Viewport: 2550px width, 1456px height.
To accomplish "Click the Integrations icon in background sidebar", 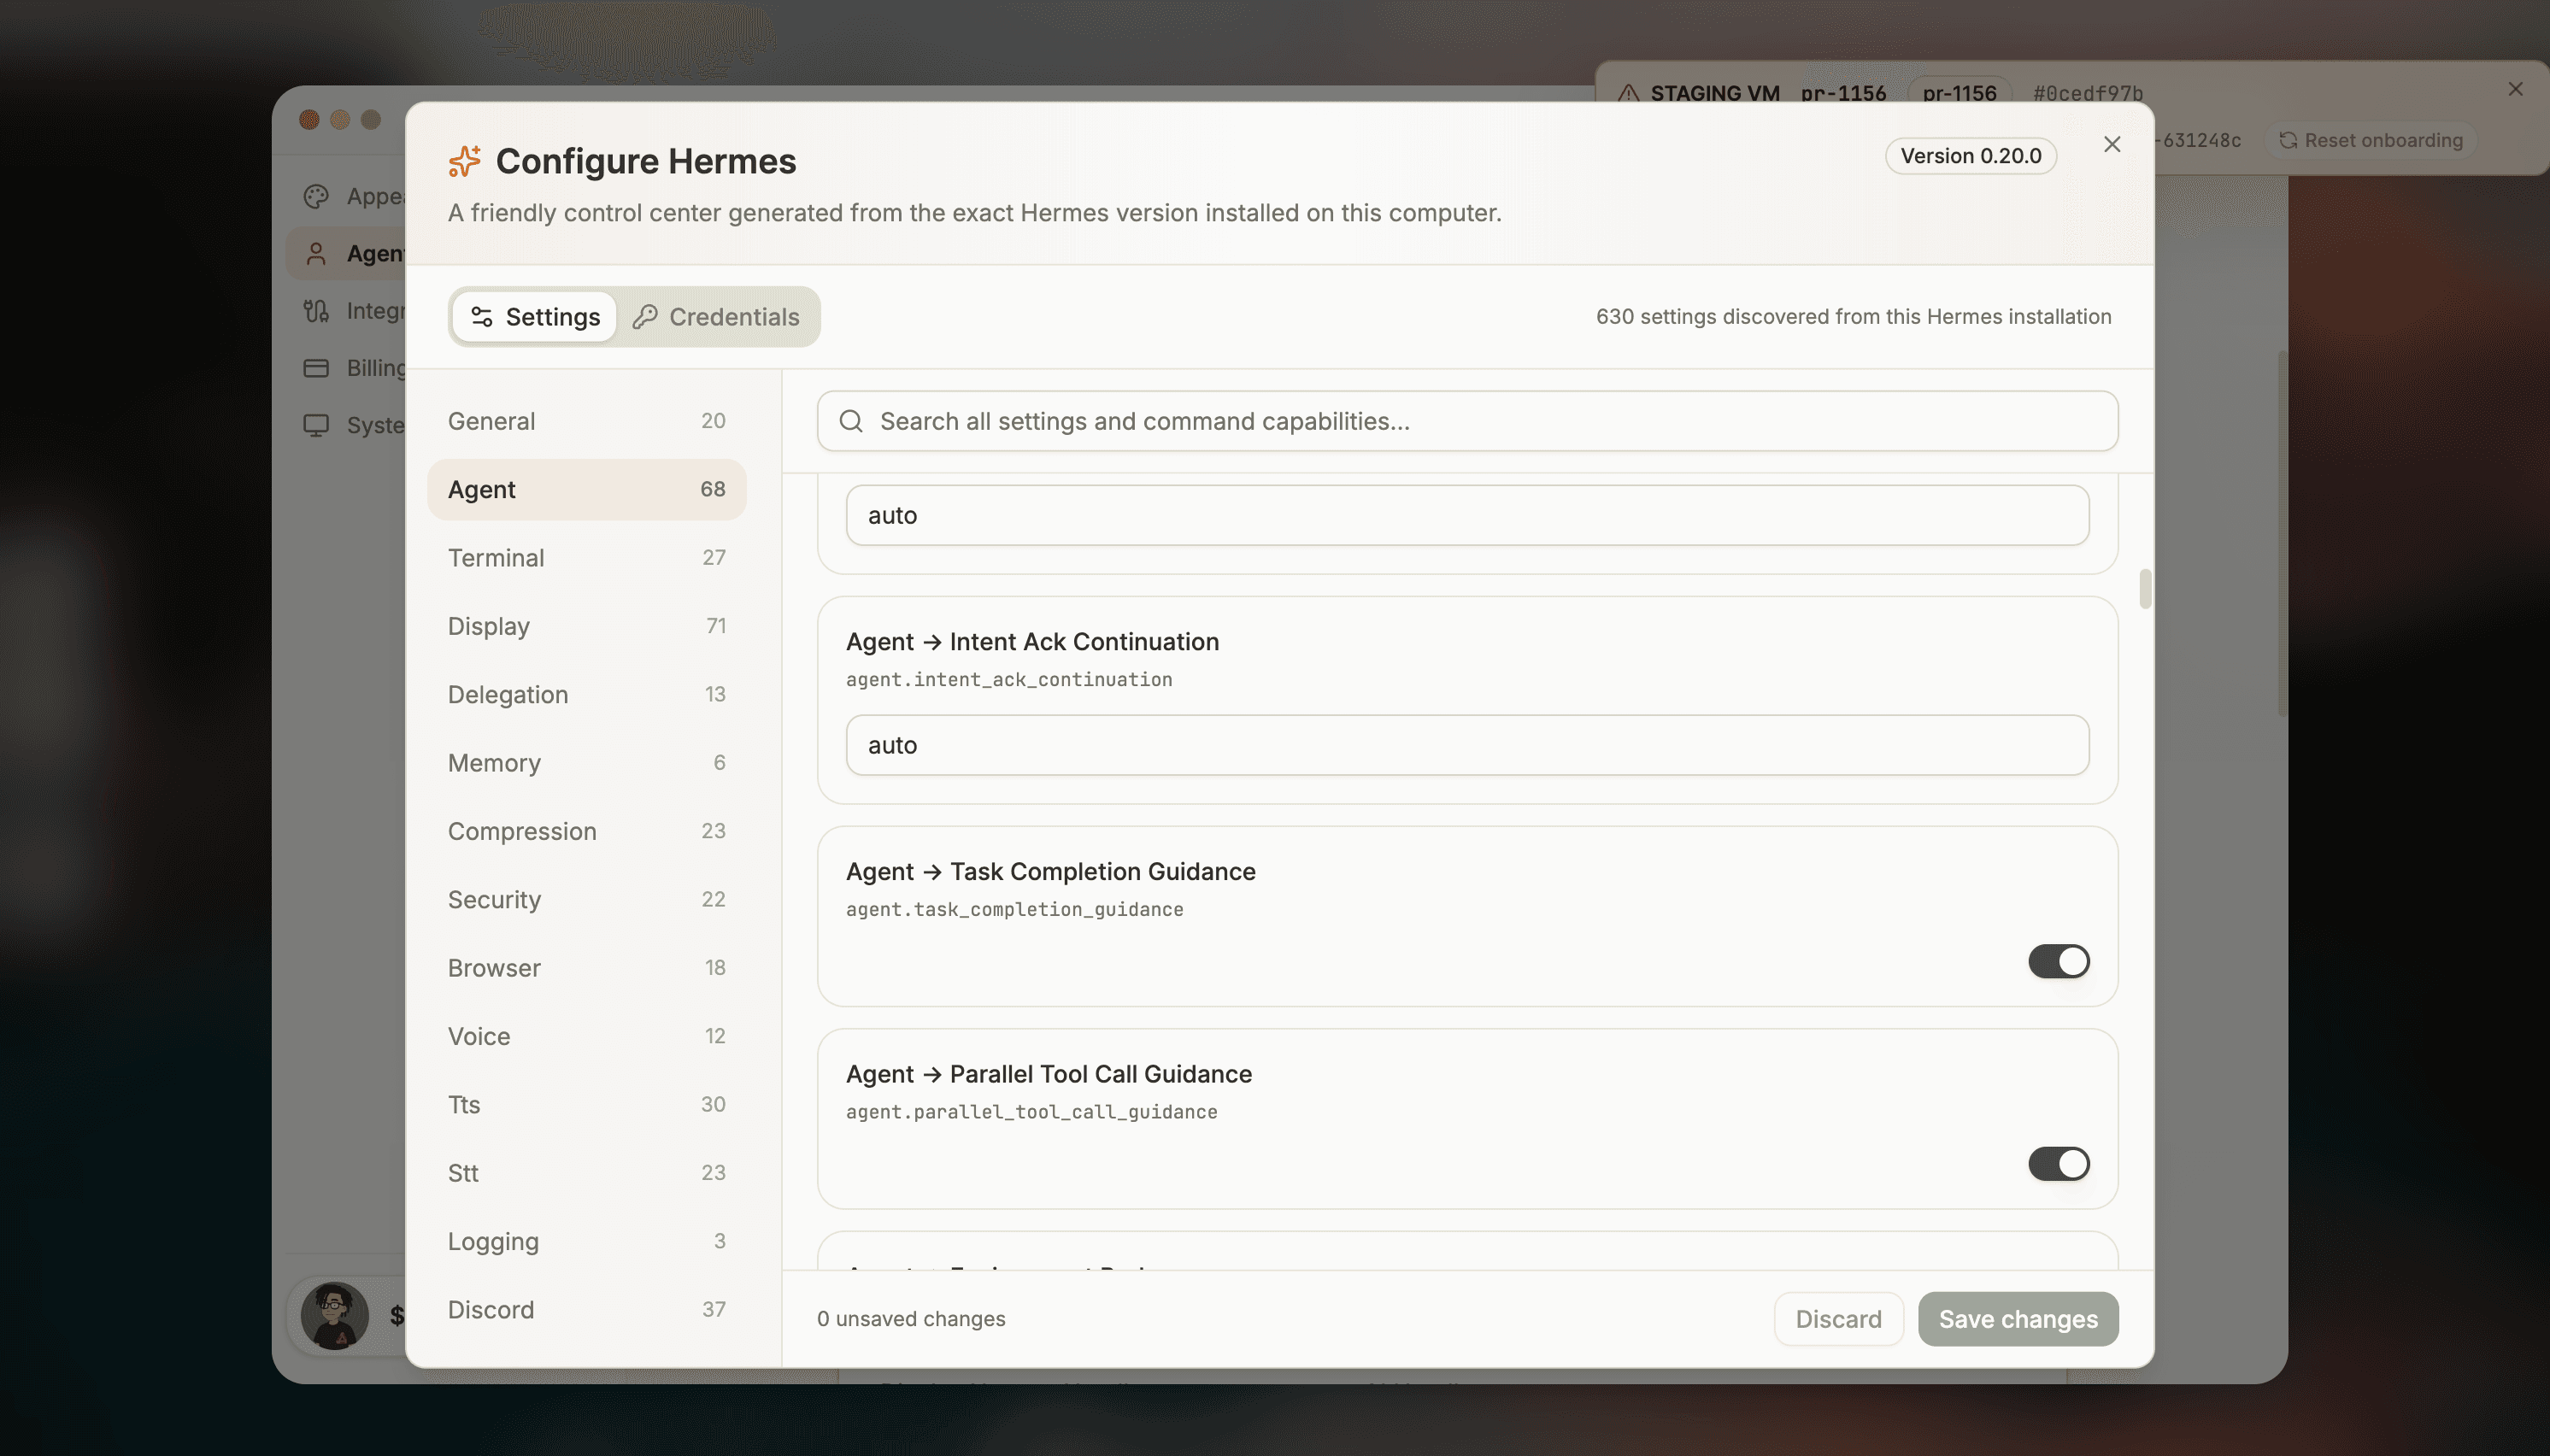I will [316, 311].
